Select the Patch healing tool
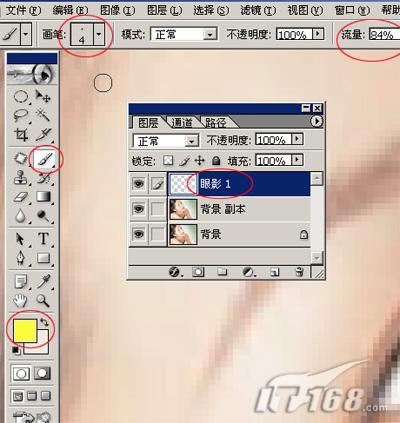Screen dimensions: 400x423 coord(21,159)
